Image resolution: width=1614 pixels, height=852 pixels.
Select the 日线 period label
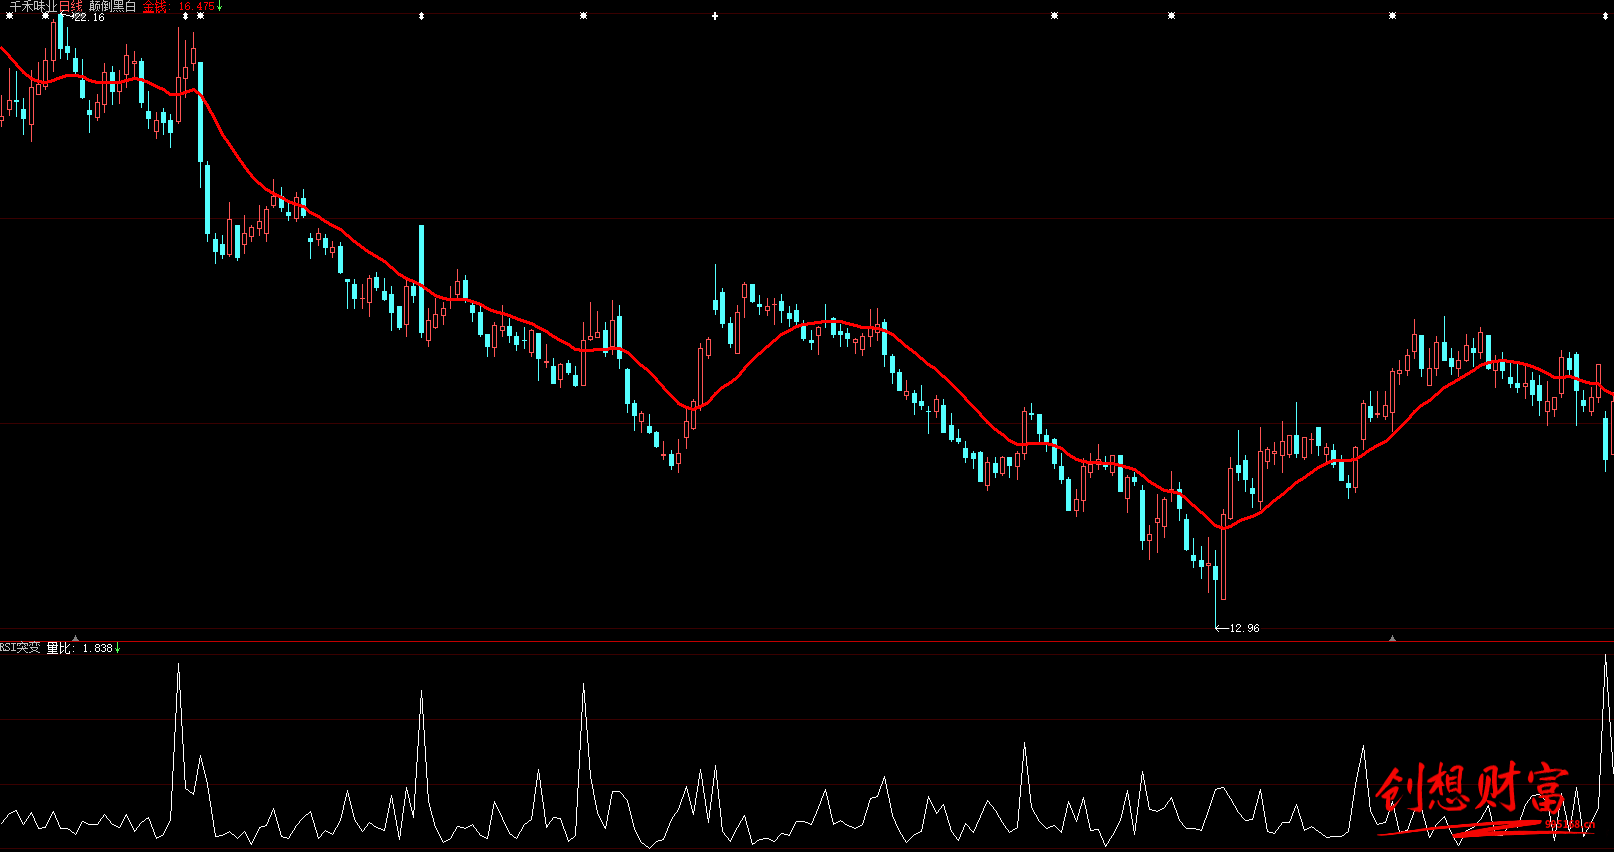pos(71,6)
